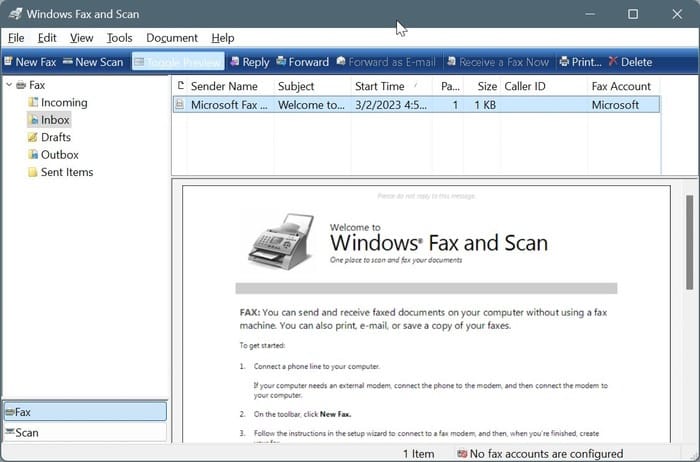Click the Sent Items folder icon

tap(33, 172)
